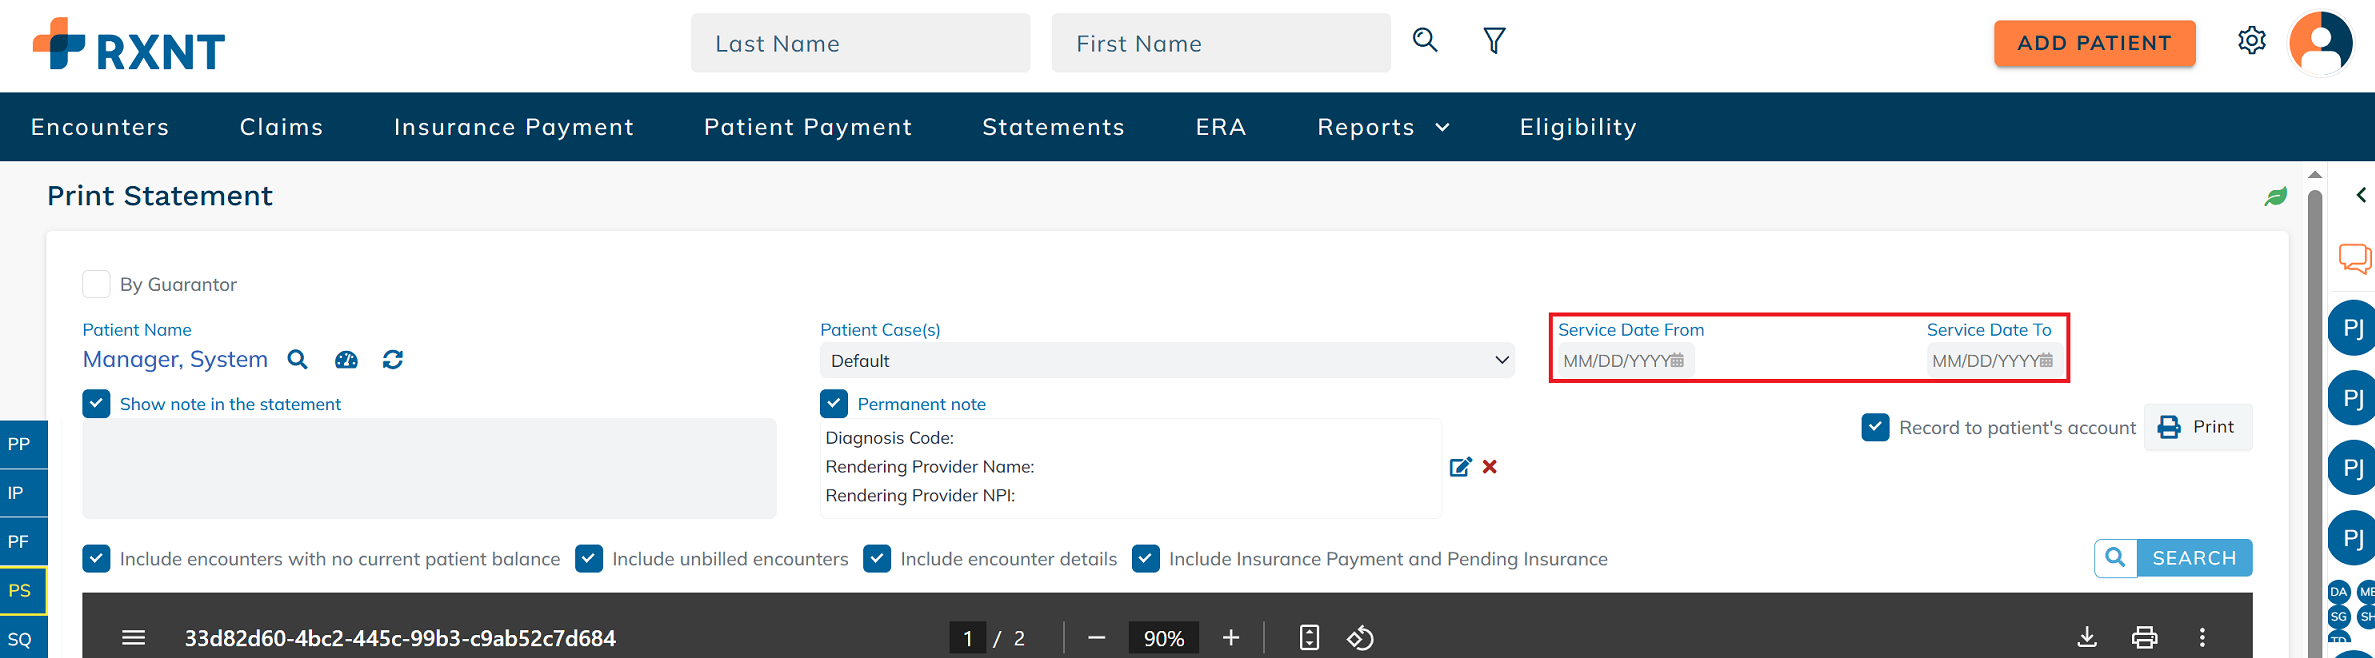Rotate the PDF document view
This screenshot has height=658, width=2375.
(1360, 637)
